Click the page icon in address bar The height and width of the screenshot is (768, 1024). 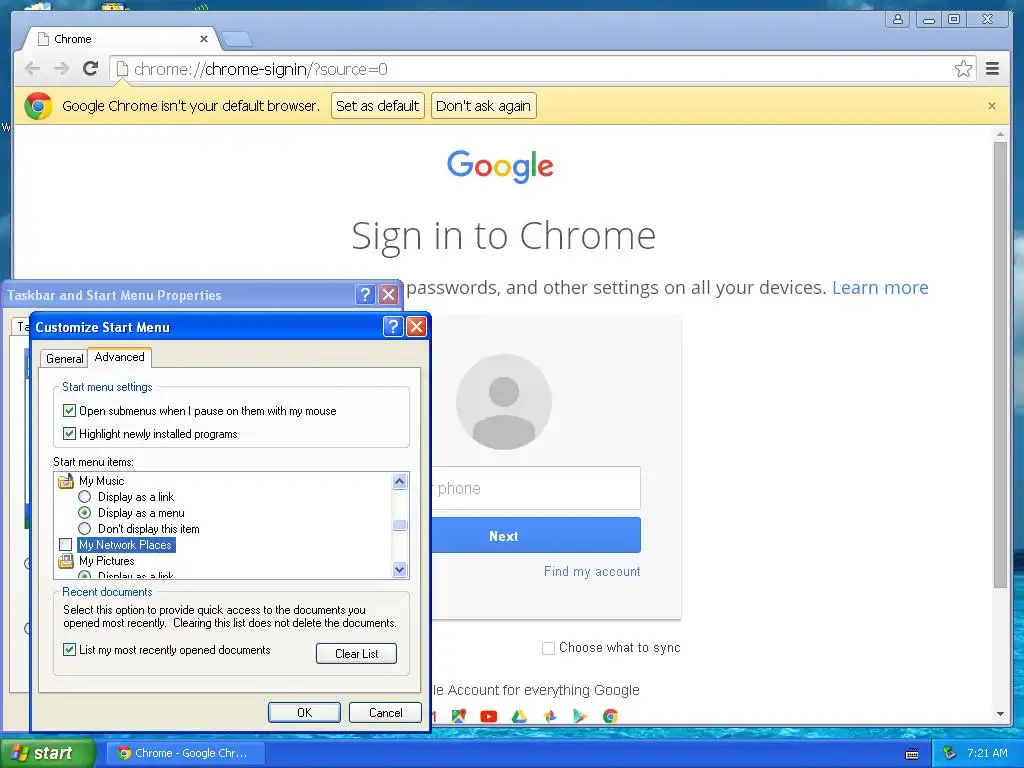[122, 69]
